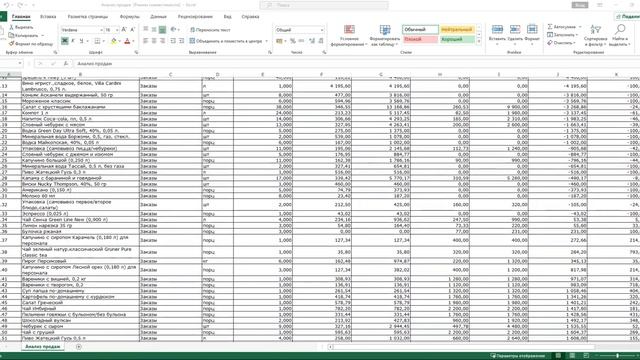
Task: Open the Вид tab
Action: 227,17
